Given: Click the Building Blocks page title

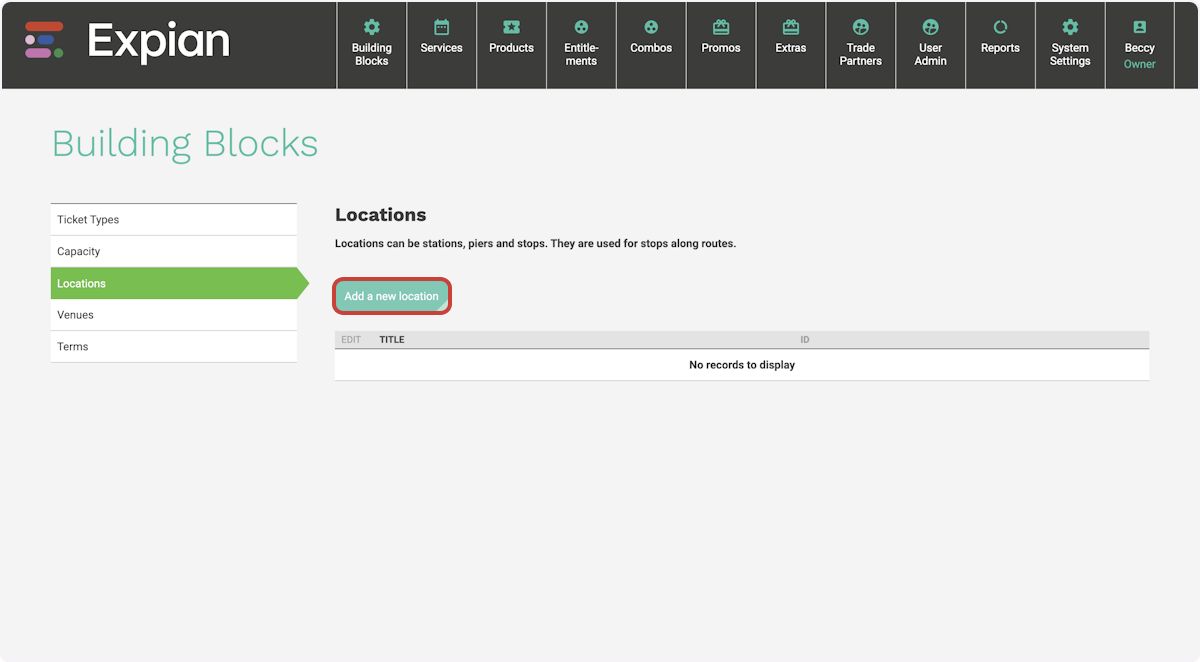Looking at the screenshot, I should point(185,144).
